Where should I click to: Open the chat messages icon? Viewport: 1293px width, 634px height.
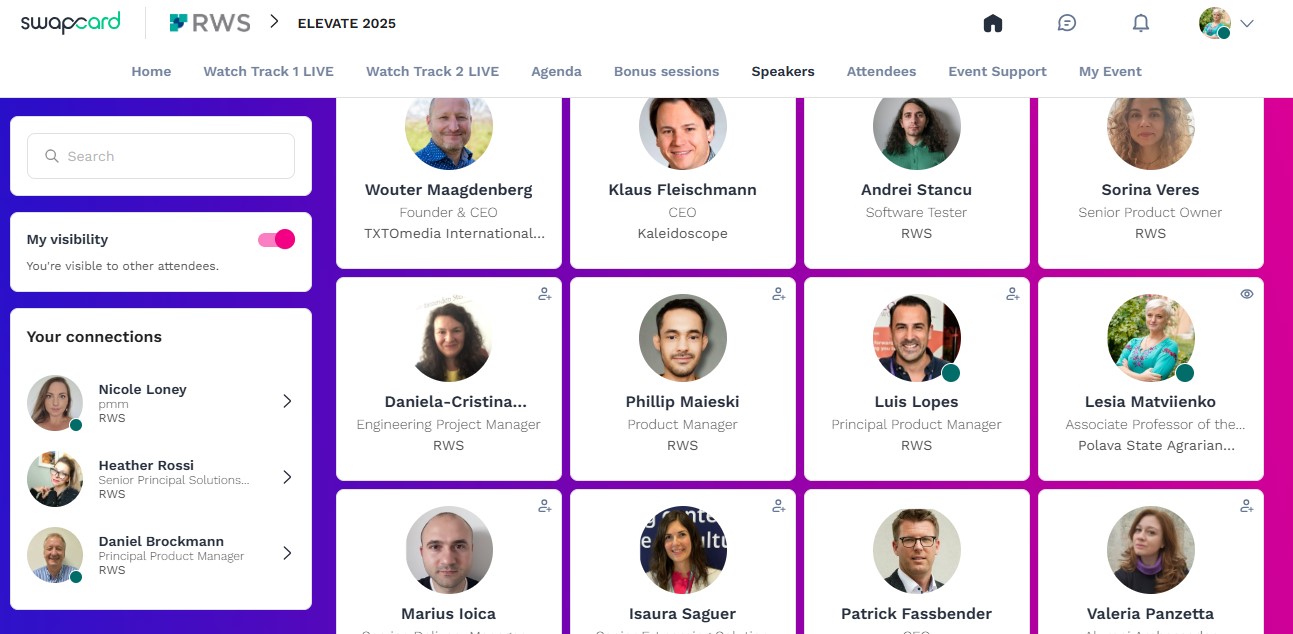tap(1067, 23)
